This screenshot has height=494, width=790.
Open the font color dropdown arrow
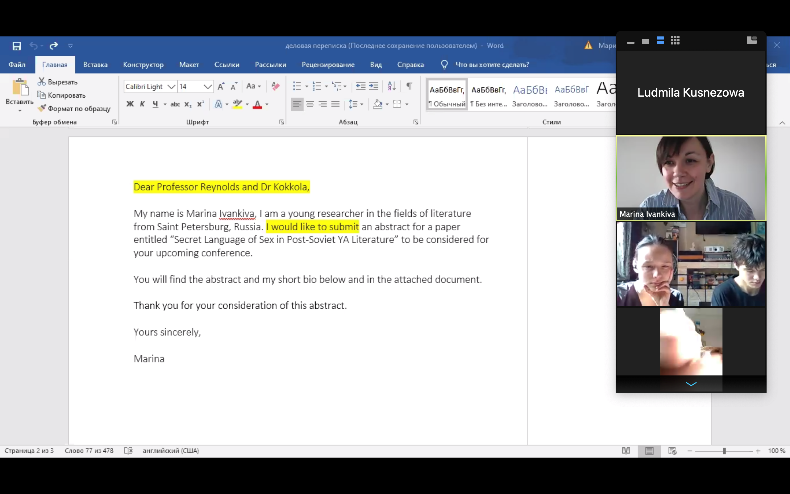pyautogui.click(x=267, y=104)
